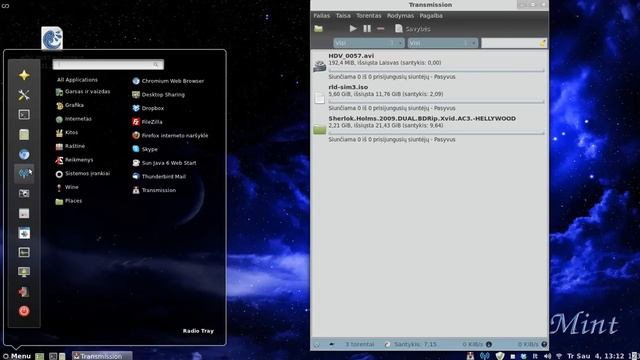Launch Radio Tray from menu sidebar
The height and width of the screenshot is (360, 640).
pyautogui.click(x=24, y=173)
